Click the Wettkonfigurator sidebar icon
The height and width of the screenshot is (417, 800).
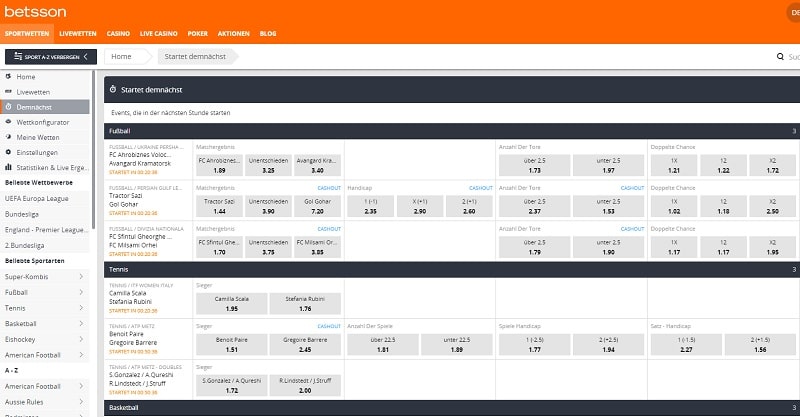tap(8, 121)
